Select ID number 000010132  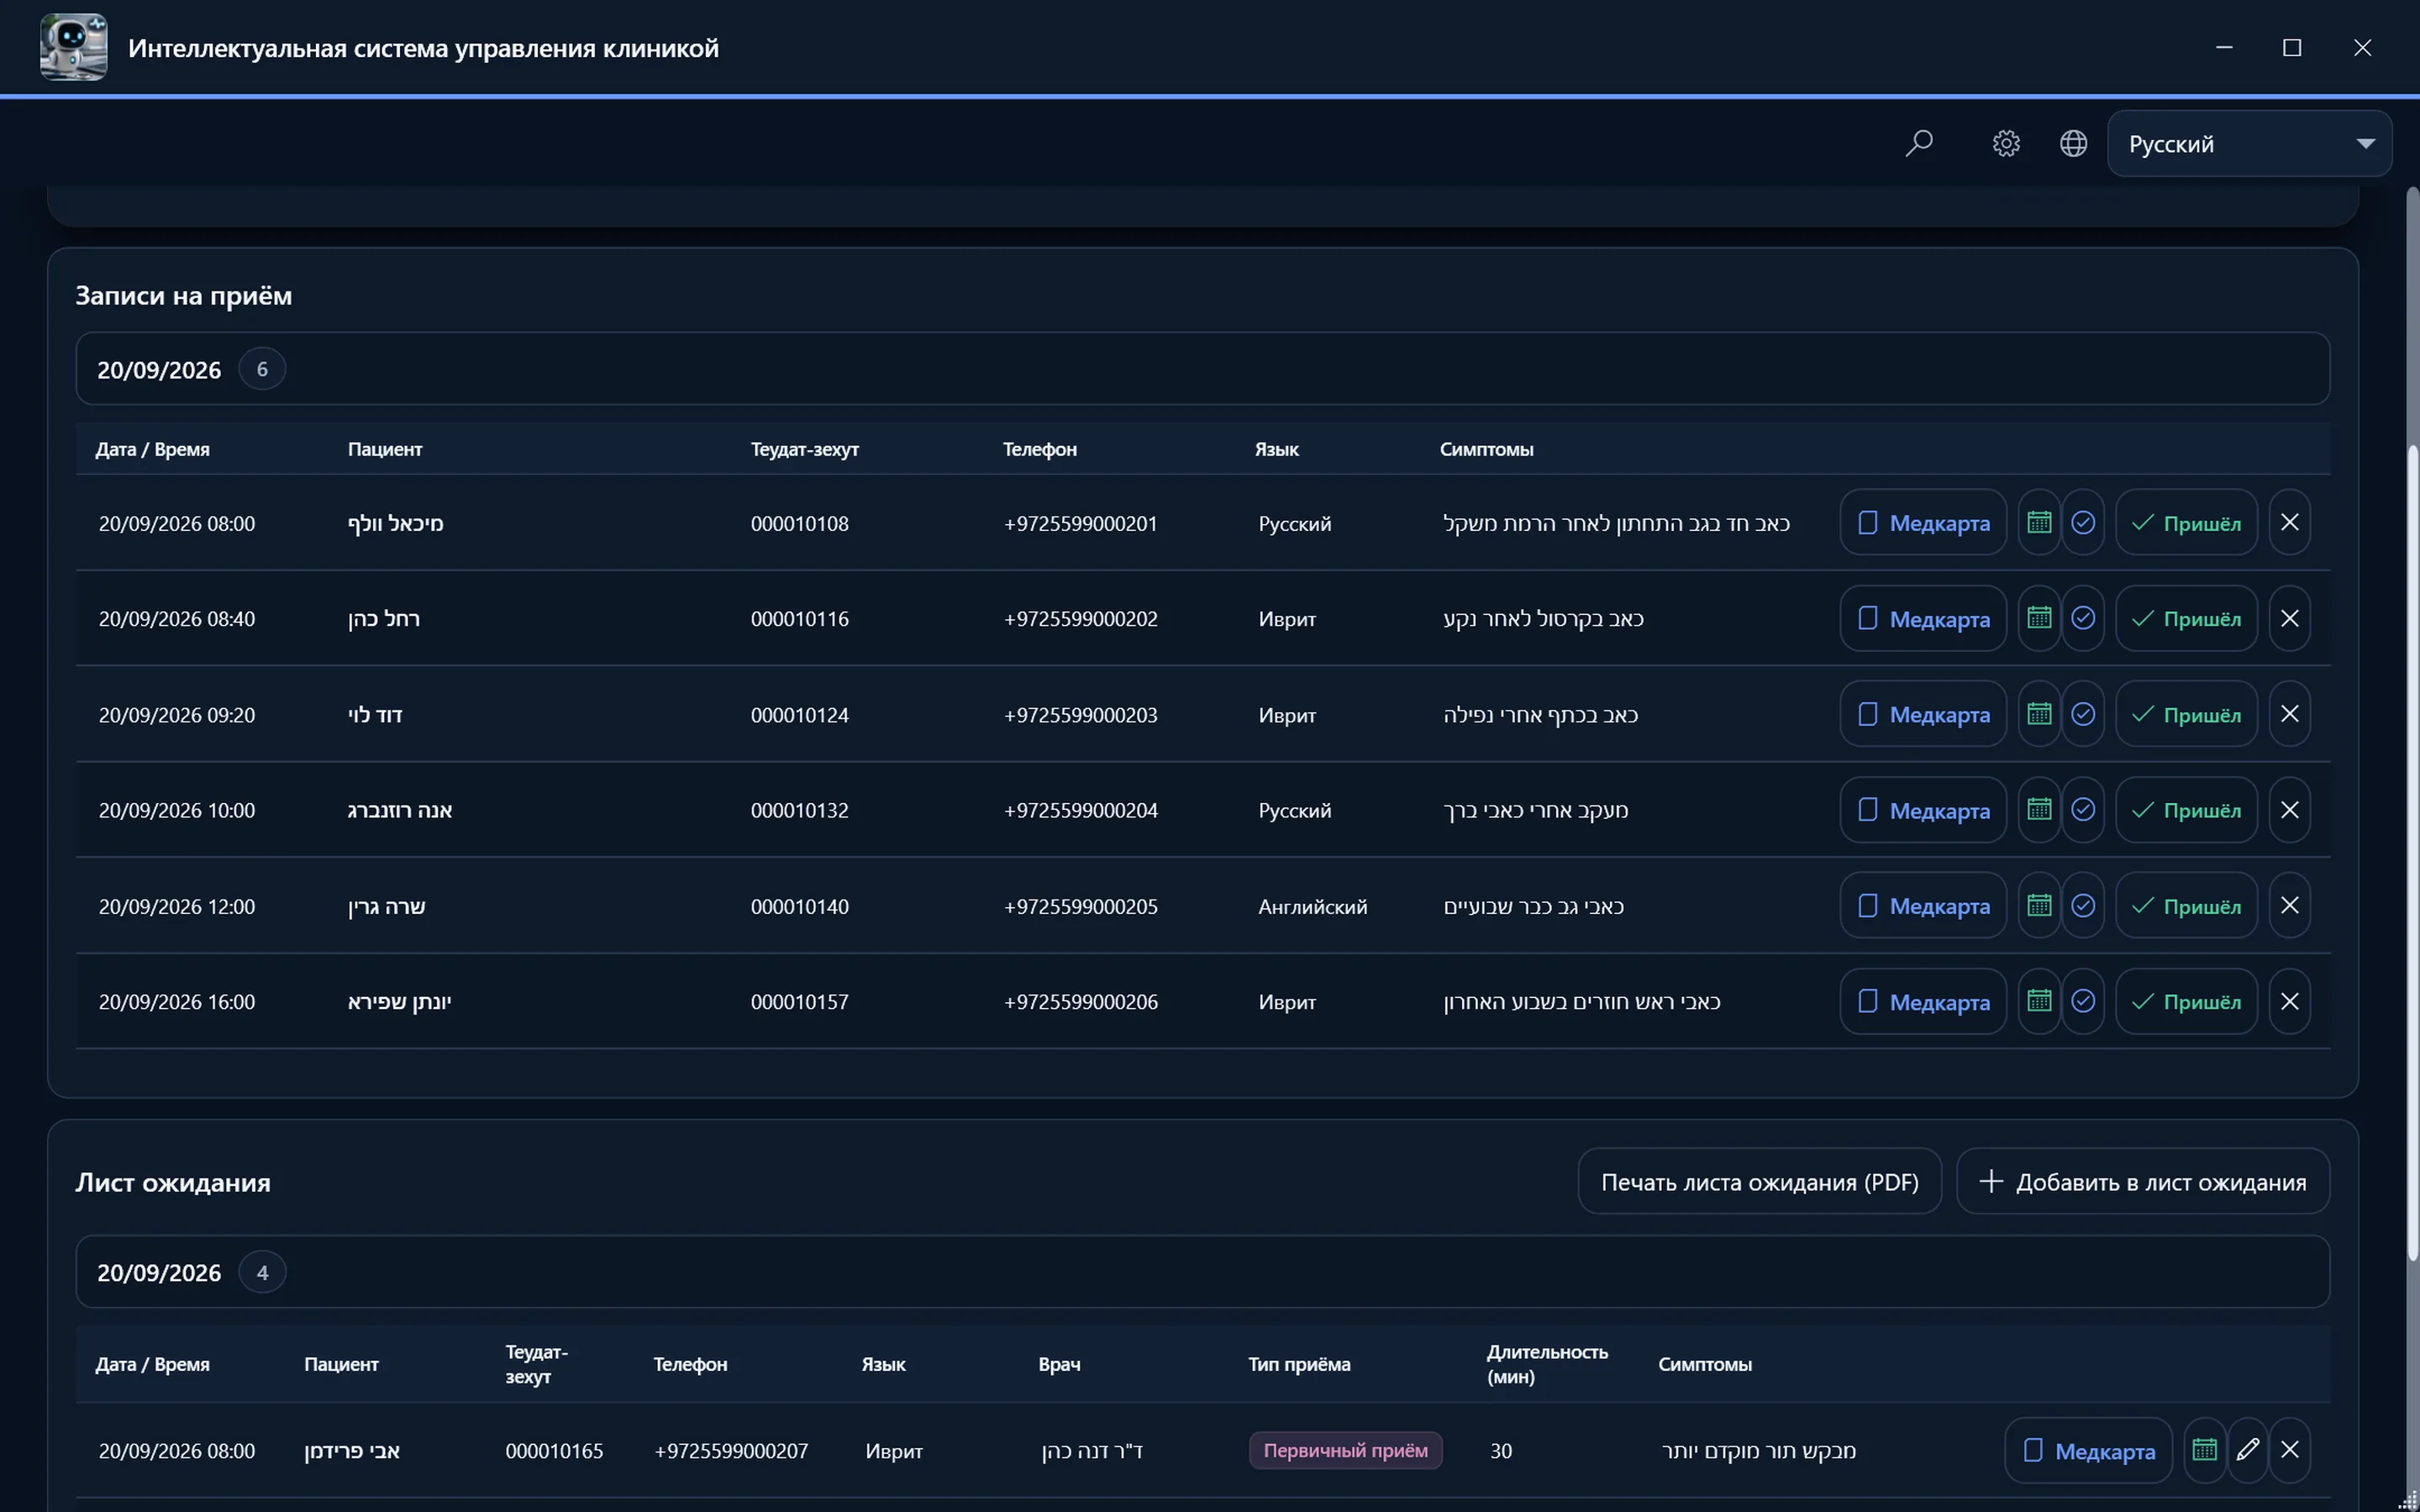pos(799,810)
